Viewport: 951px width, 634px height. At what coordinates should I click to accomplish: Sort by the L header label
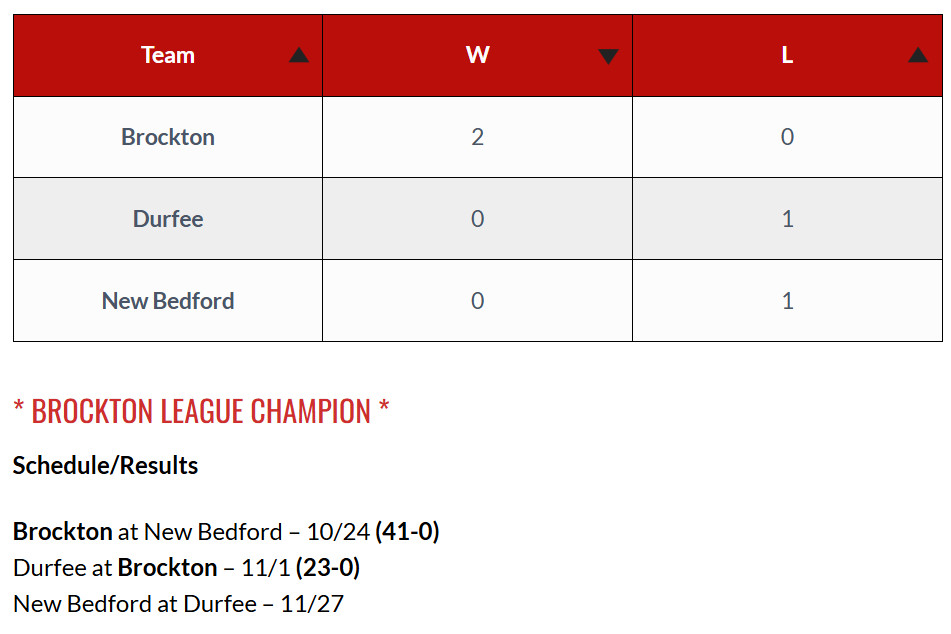coord(787,56)
